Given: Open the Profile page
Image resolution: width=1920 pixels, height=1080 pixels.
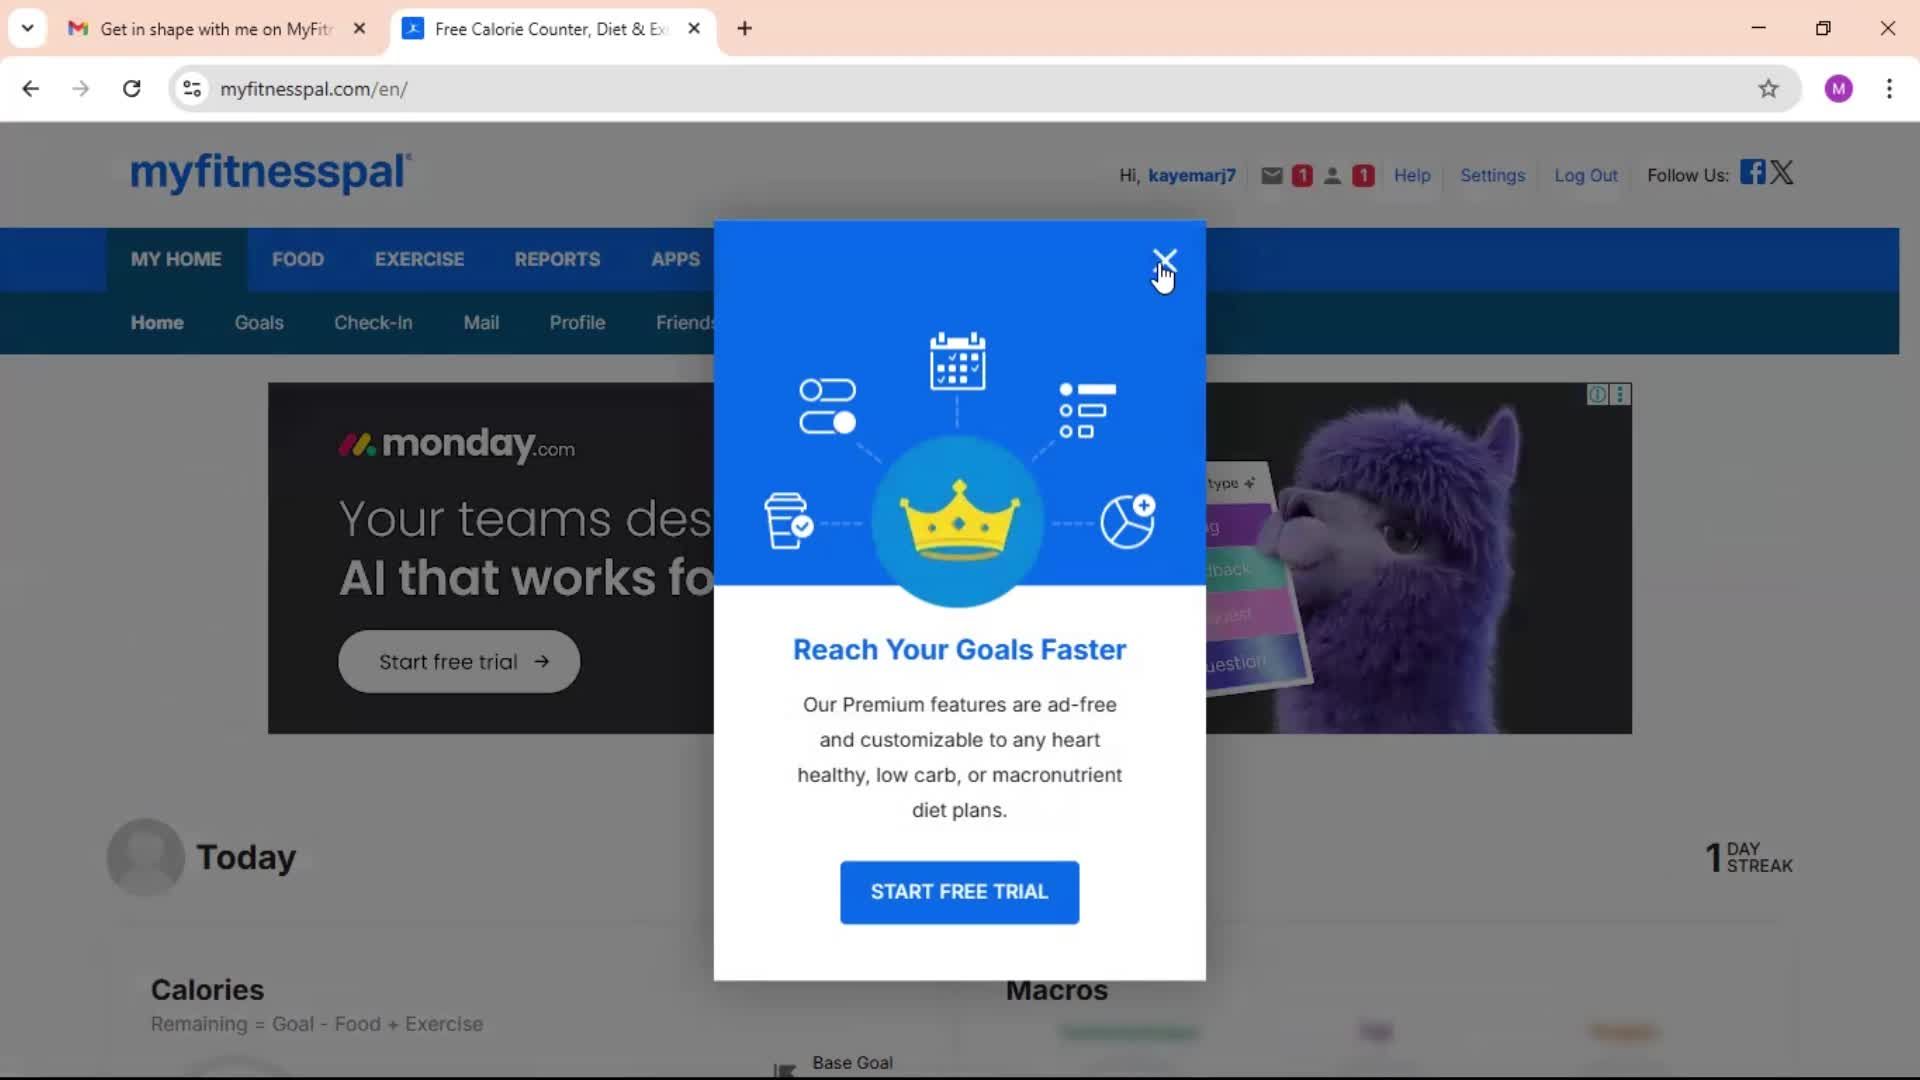Looking at the screenshot, I should pos(577,323).
